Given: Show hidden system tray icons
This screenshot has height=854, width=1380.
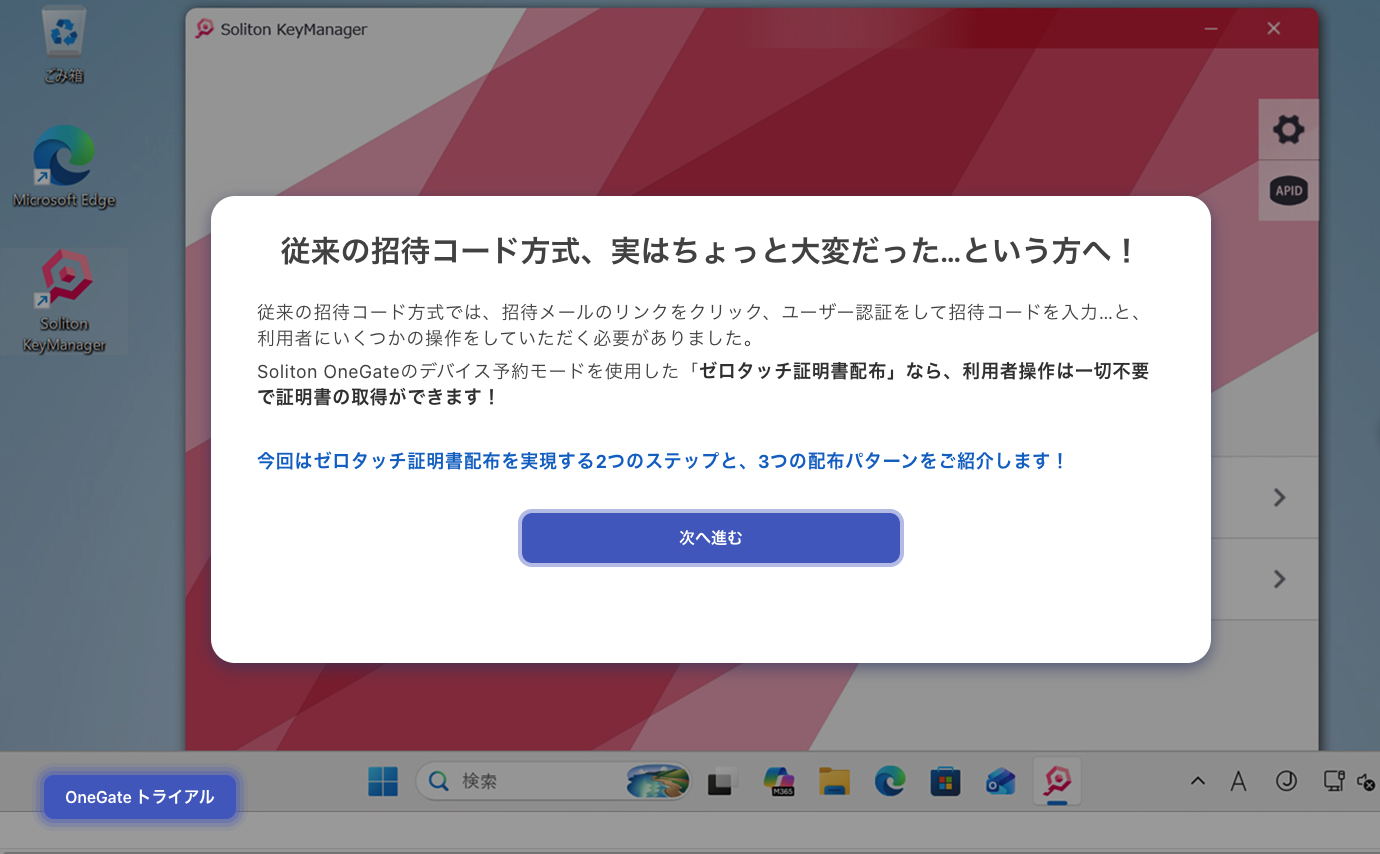Looking at the screenshot, I should coord(1198,781).
